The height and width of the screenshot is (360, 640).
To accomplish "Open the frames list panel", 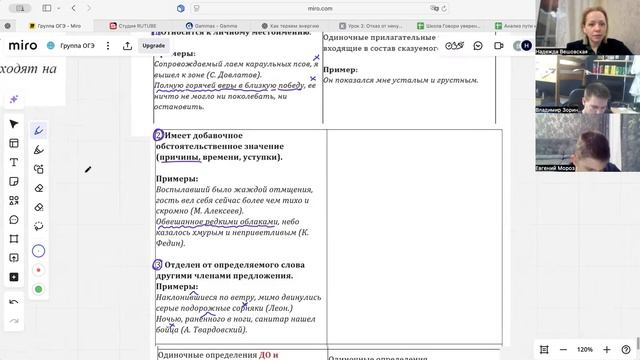I will coord(544,349).
